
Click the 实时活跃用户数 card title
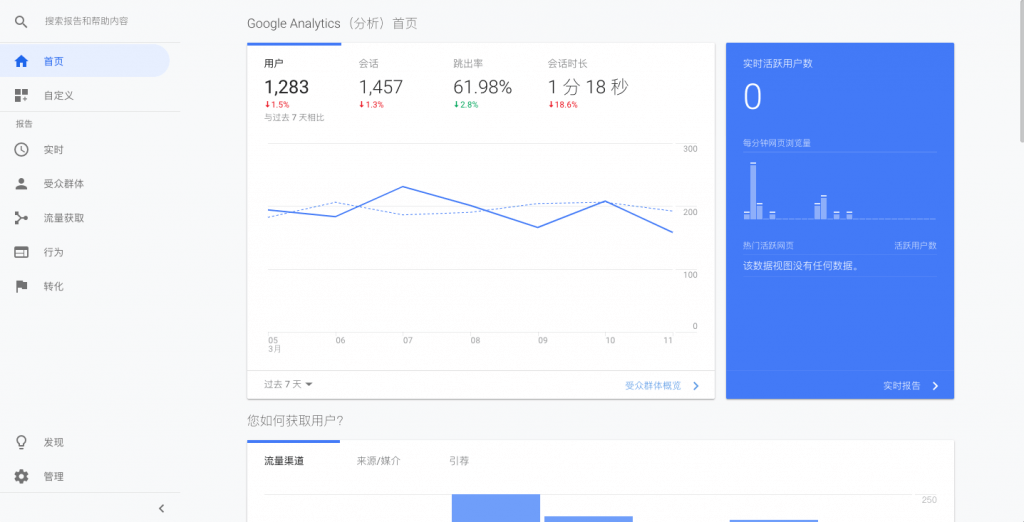tap(778, 63)
